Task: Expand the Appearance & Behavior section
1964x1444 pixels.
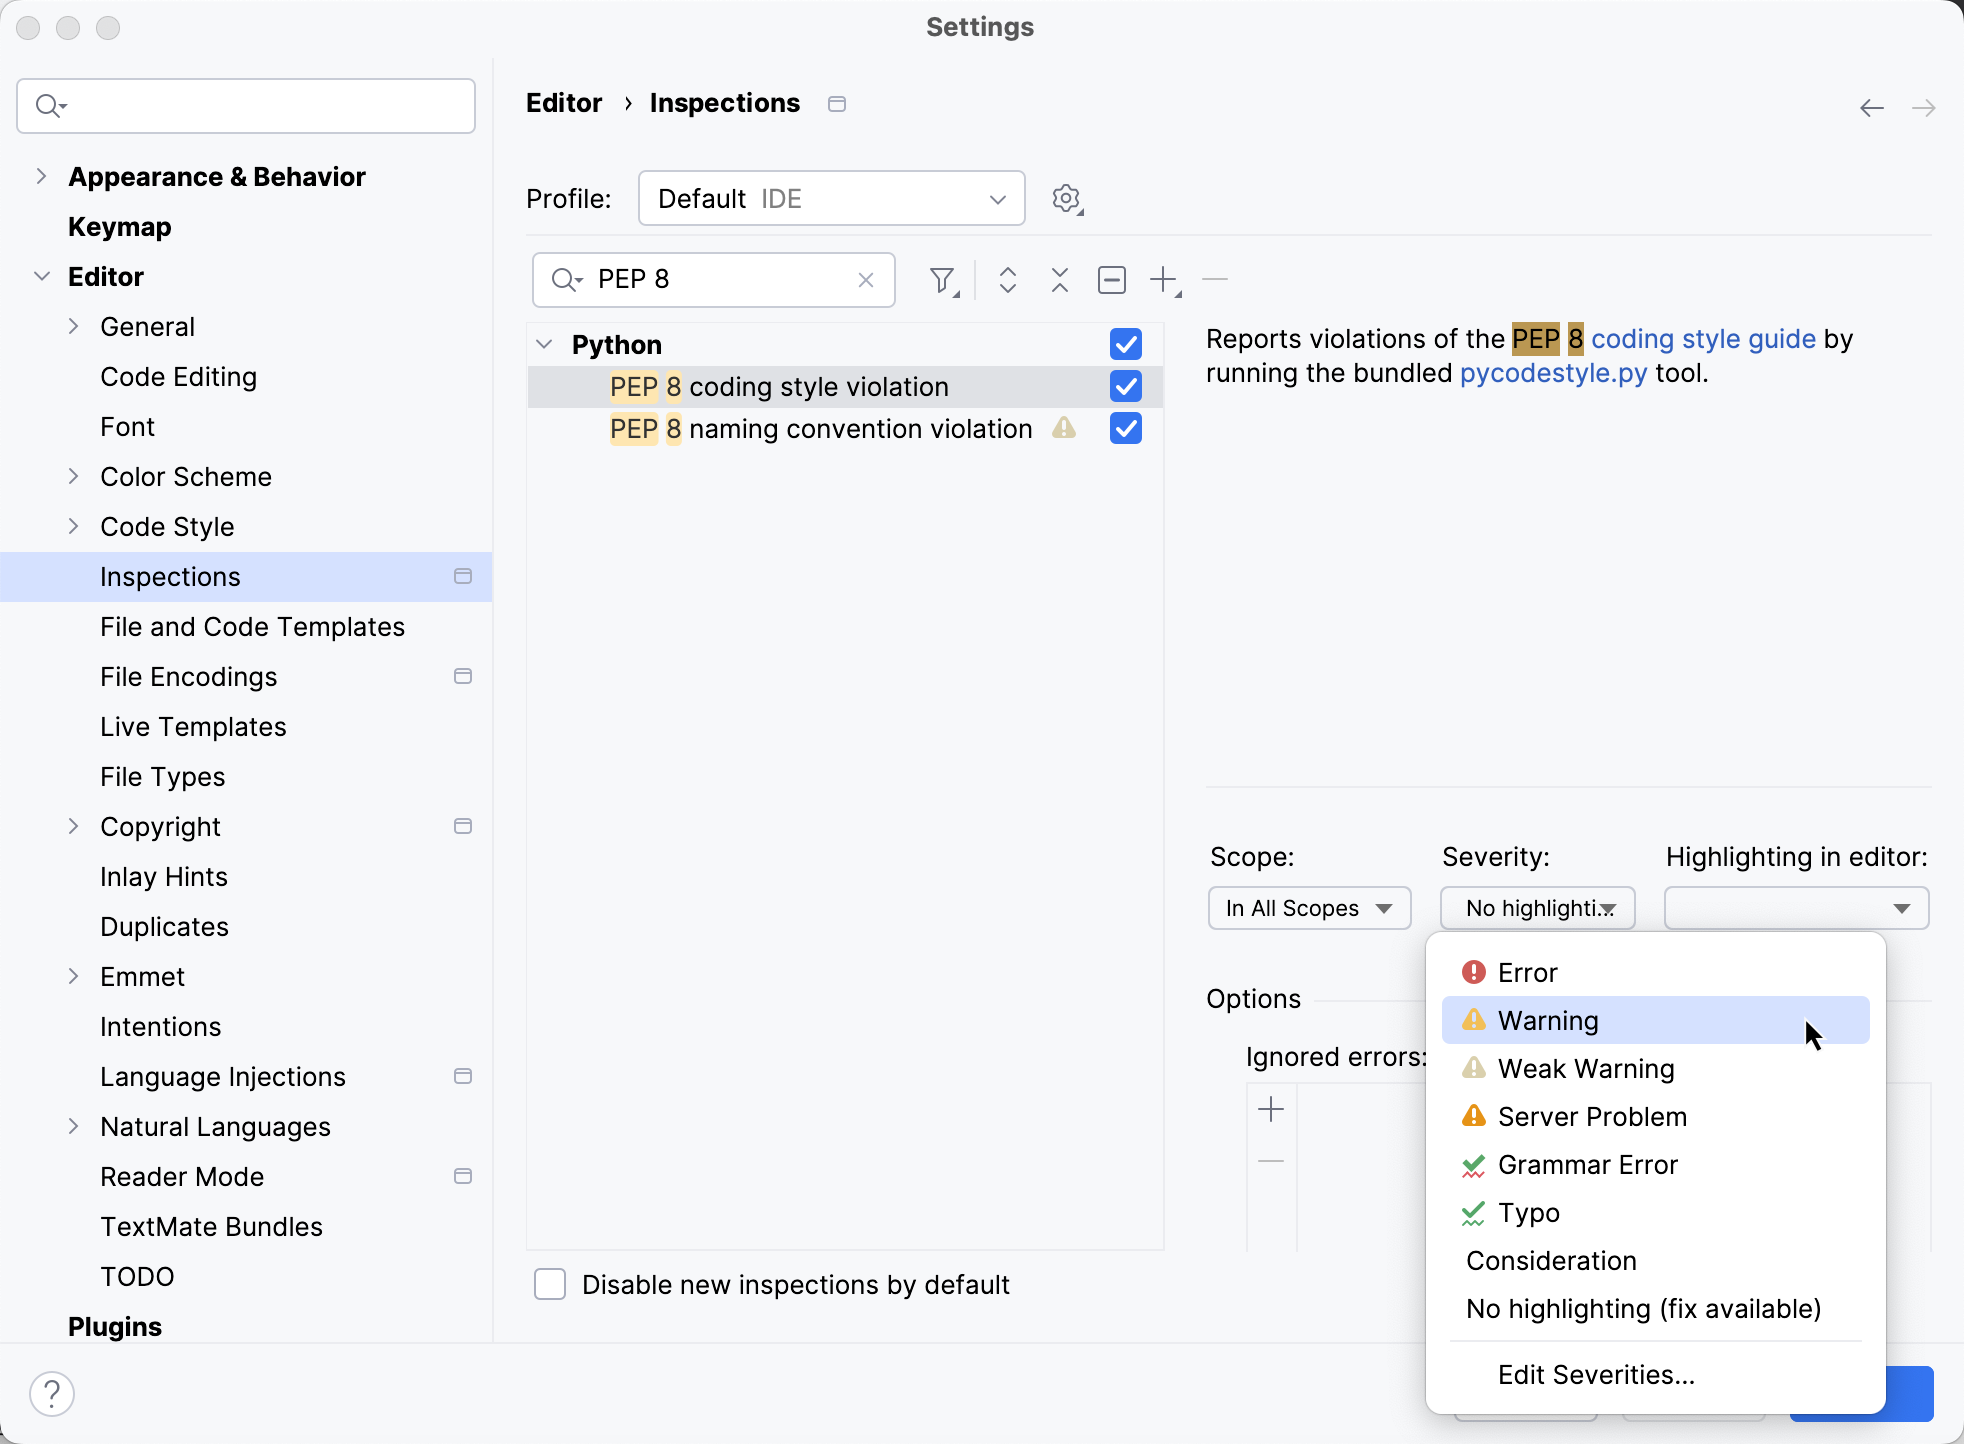Action: pos(41,177)
